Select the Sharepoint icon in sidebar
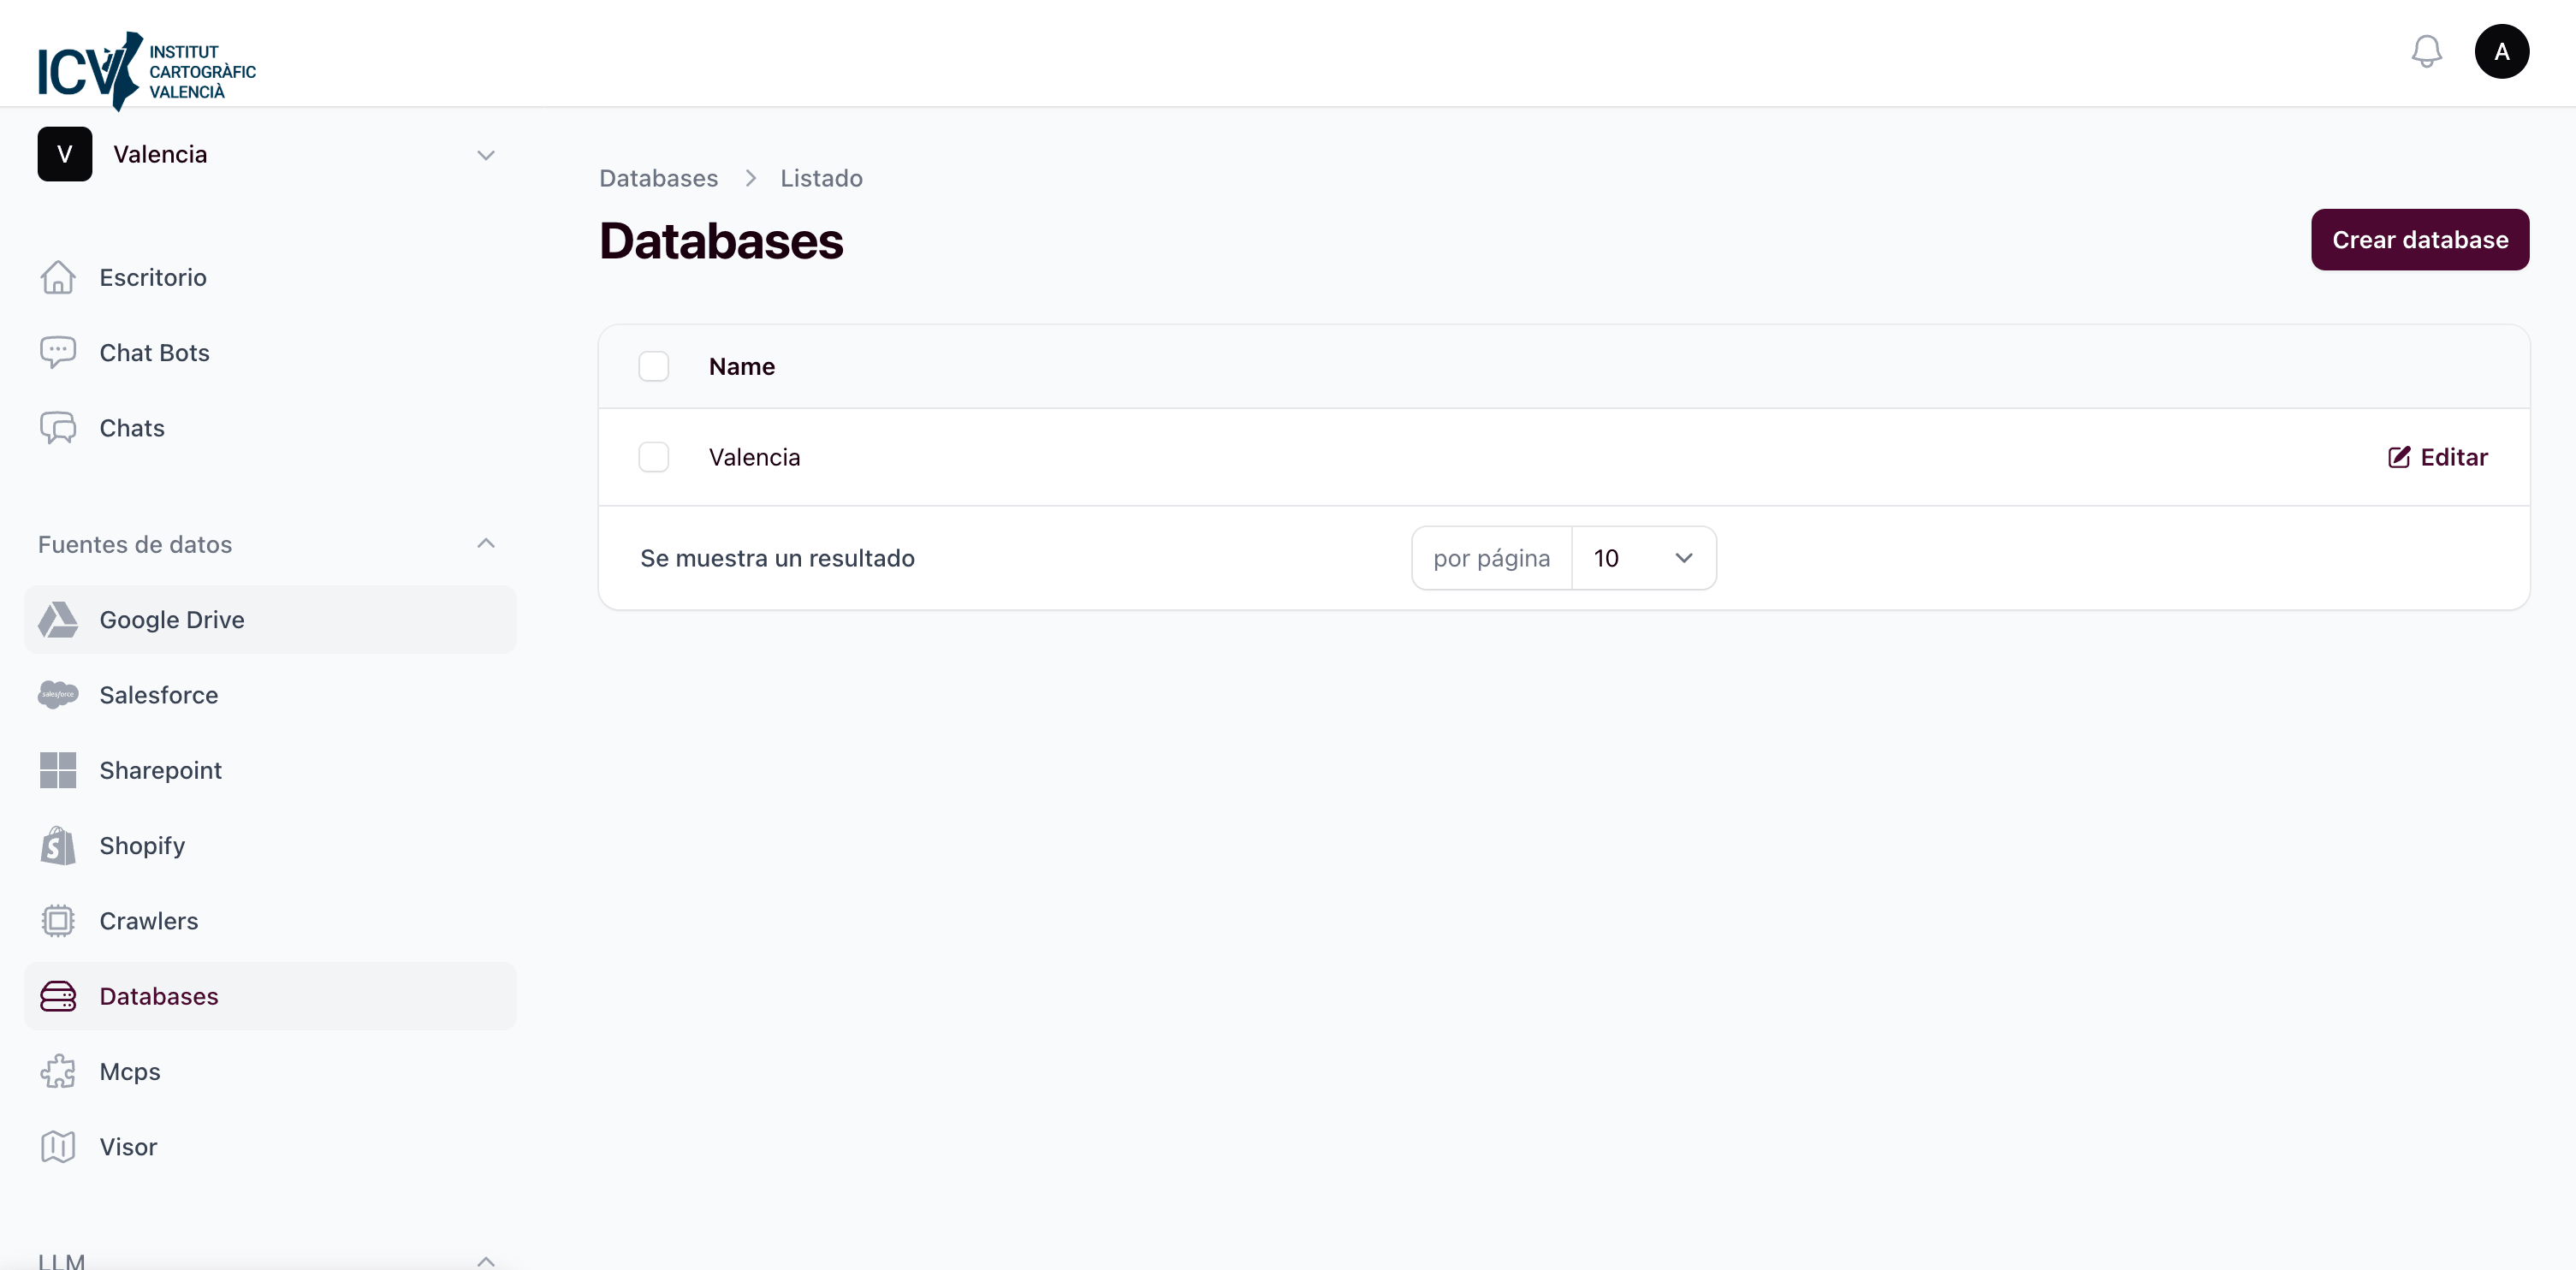The width and height of the screenshot is (2576, 1270). [x=58, y=770]
